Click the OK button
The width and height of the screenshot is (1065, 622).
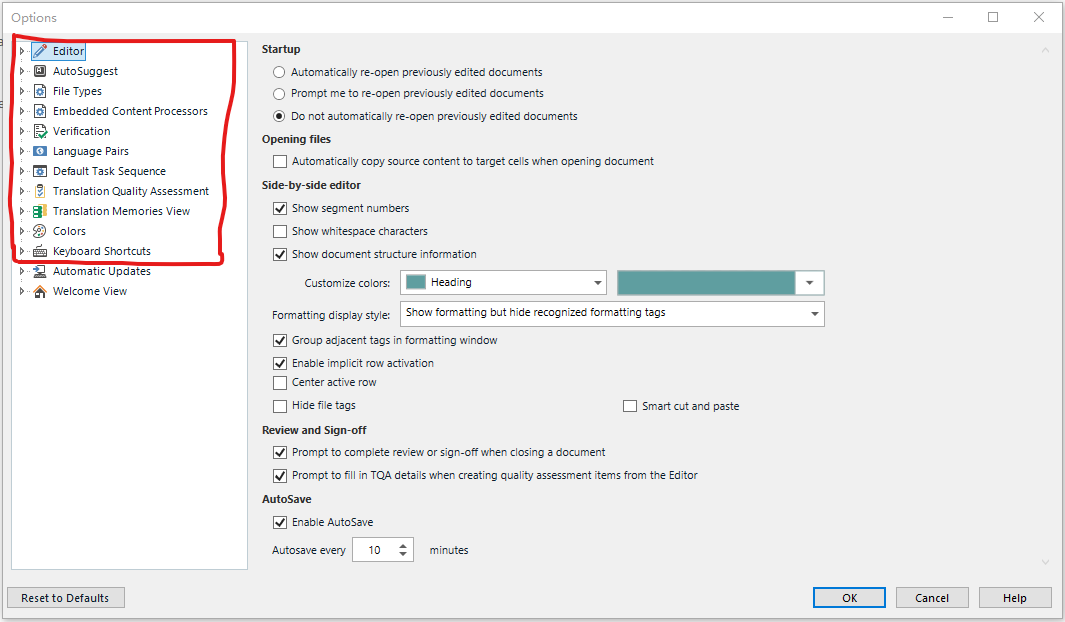849,598
